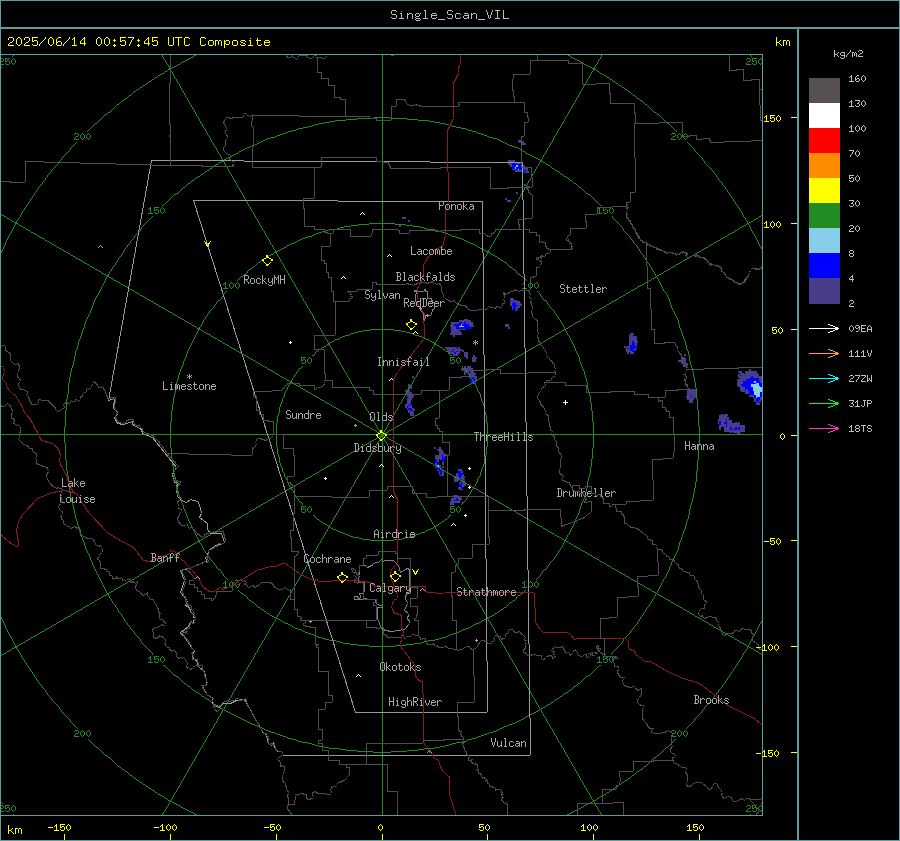Click the yellow diamond marker near RedDeer
The width and height of the screenshot is (900, 841).
point(412,325)
